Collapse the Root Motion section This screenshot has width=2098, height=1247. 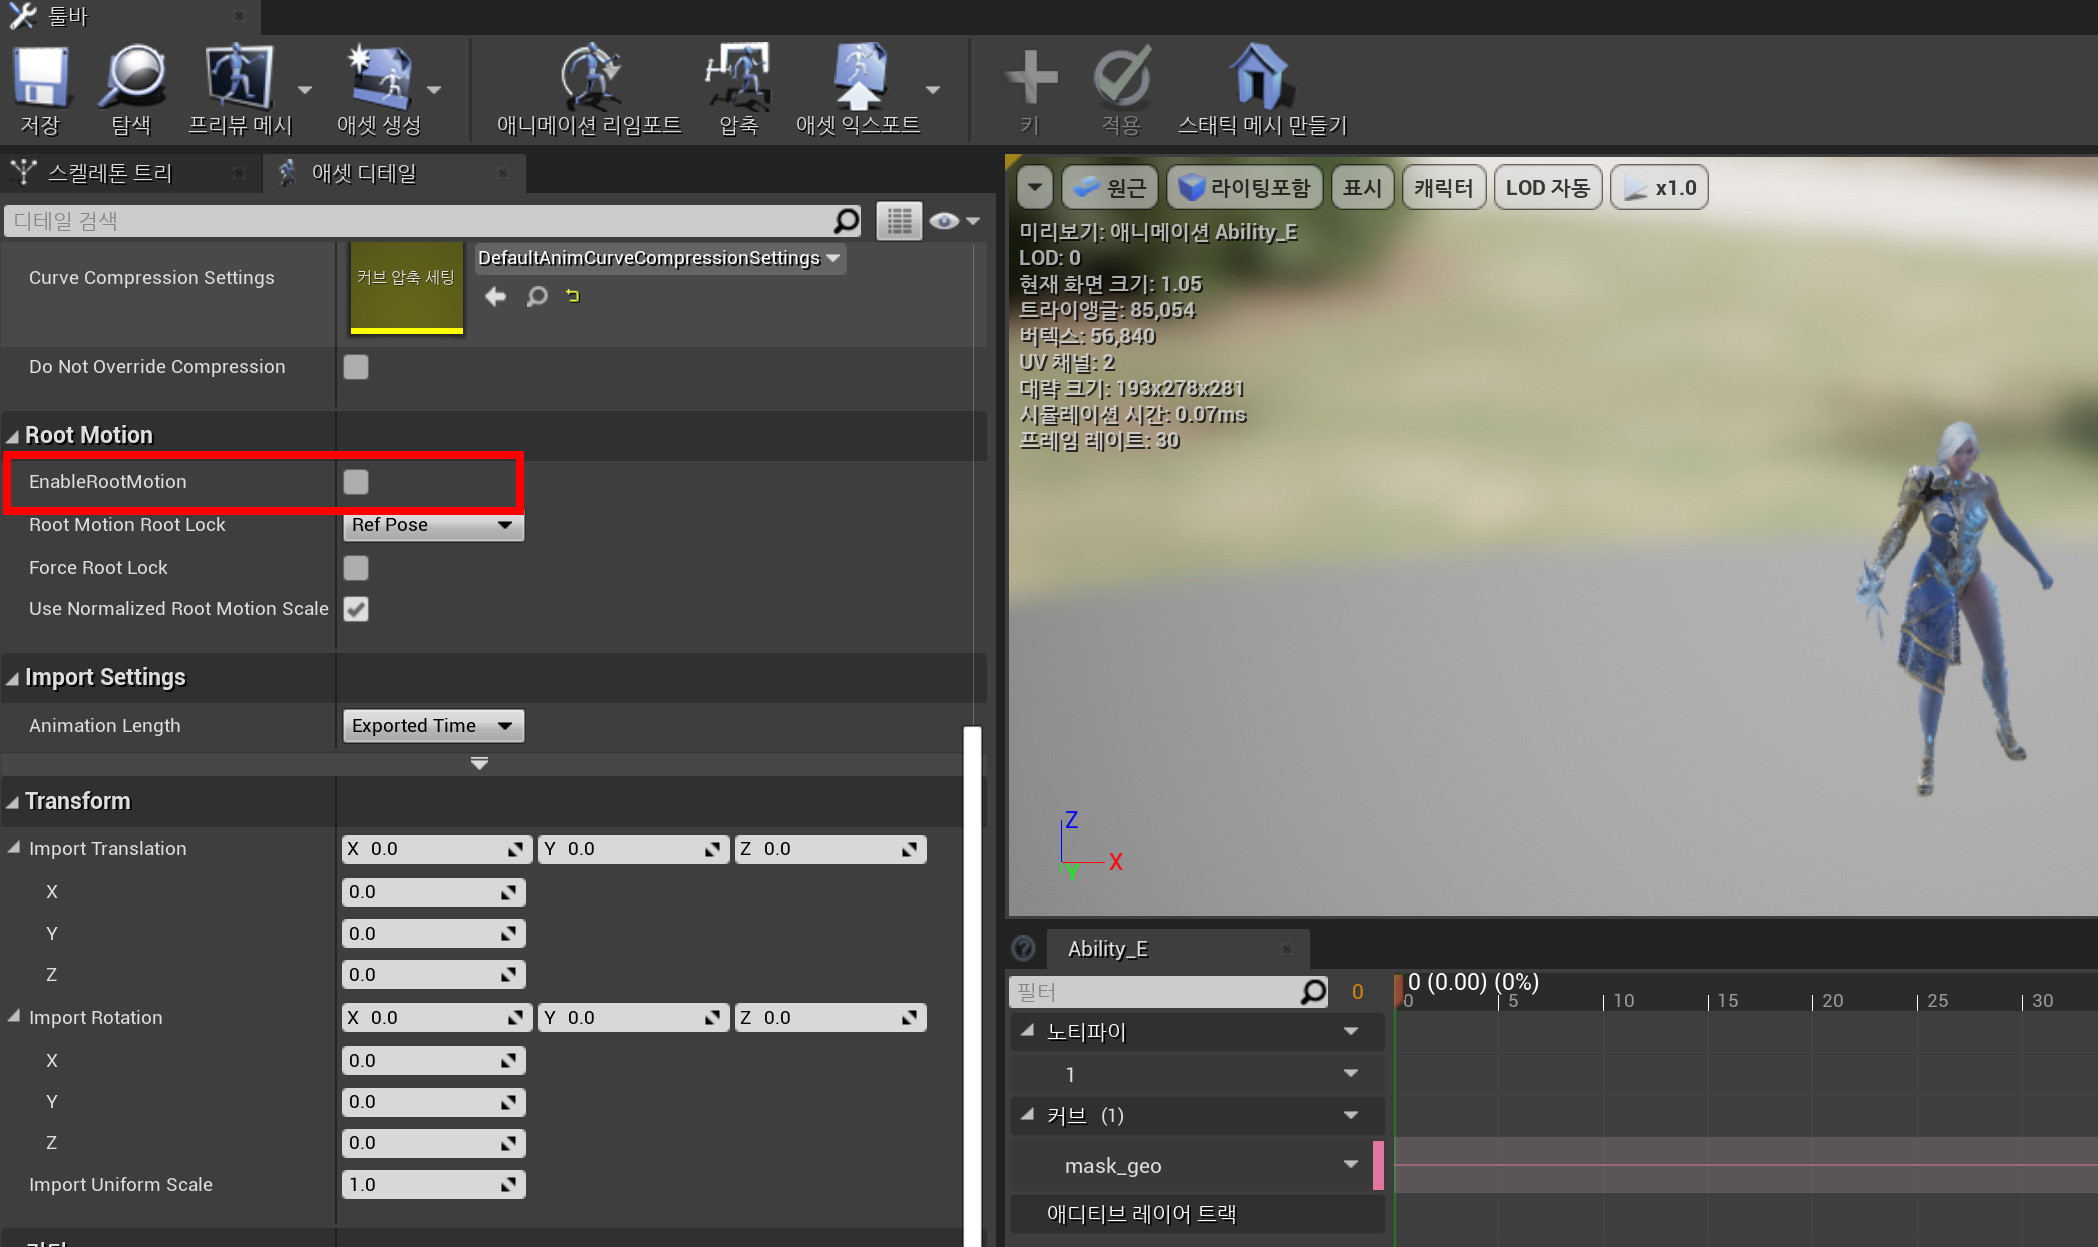[13, 436]
